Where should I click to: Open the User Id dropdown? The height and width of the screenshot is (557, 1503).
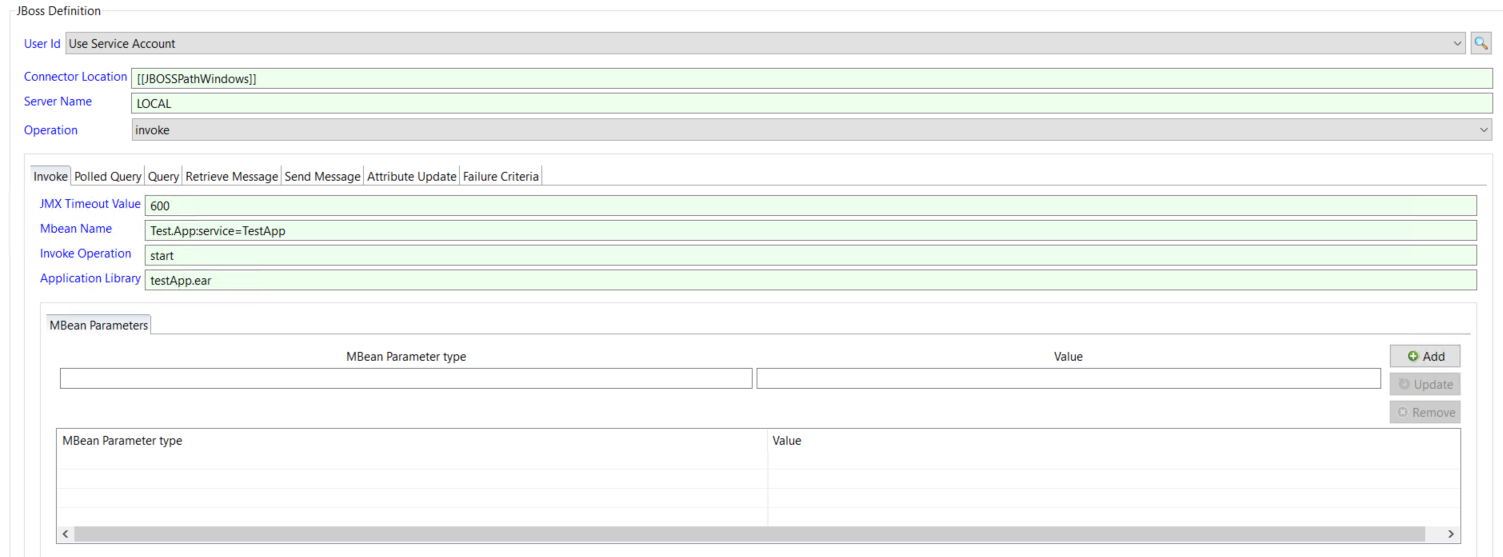(x=766, y=43)
